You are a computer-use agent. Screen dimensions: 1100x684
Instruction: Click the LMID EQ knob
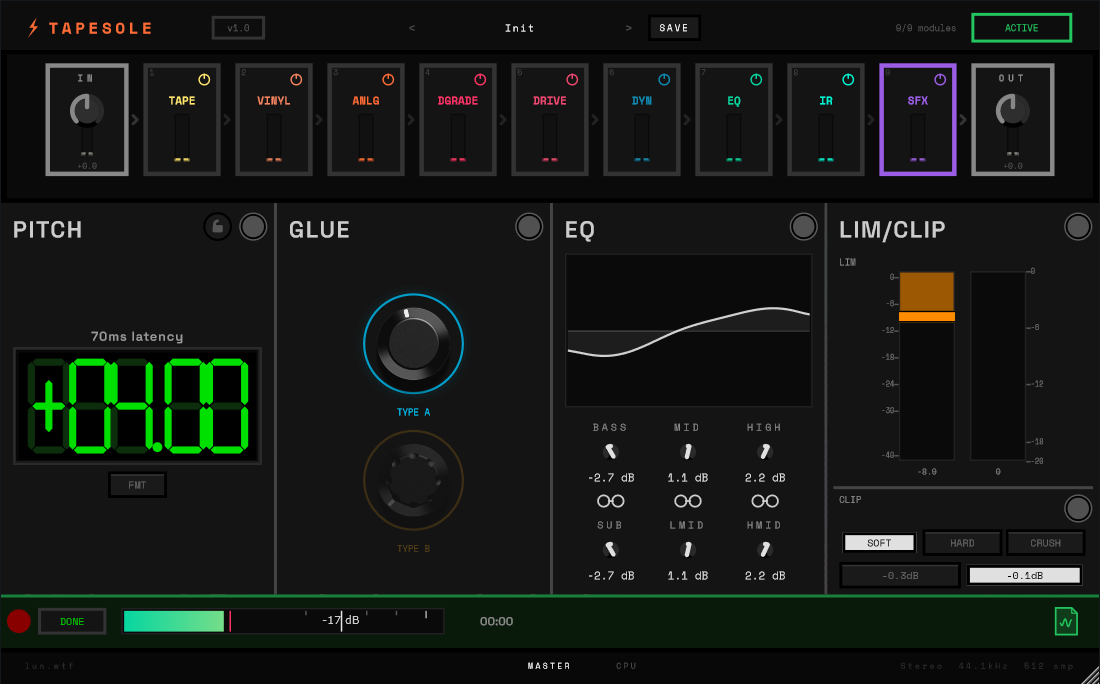688,549
